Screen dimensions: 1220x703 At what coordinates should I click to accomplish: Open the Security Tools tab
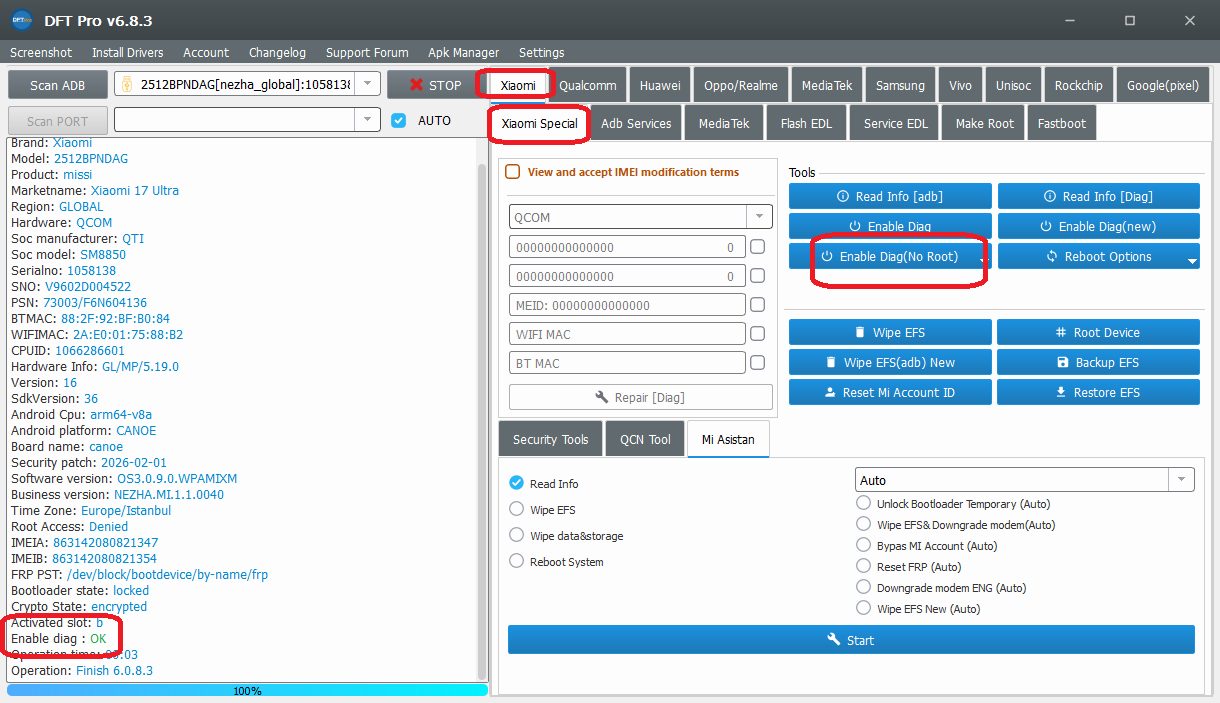[550, 439]
